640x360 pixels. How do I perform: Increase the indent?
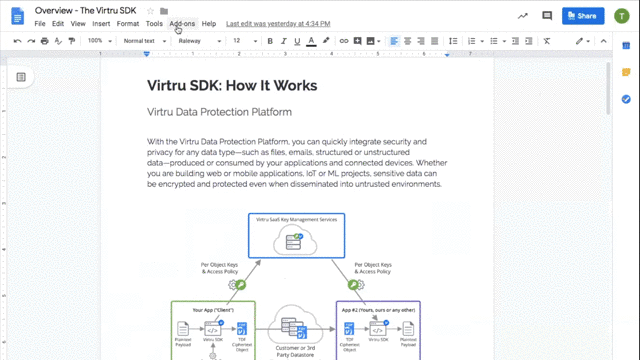coord(529,41)
